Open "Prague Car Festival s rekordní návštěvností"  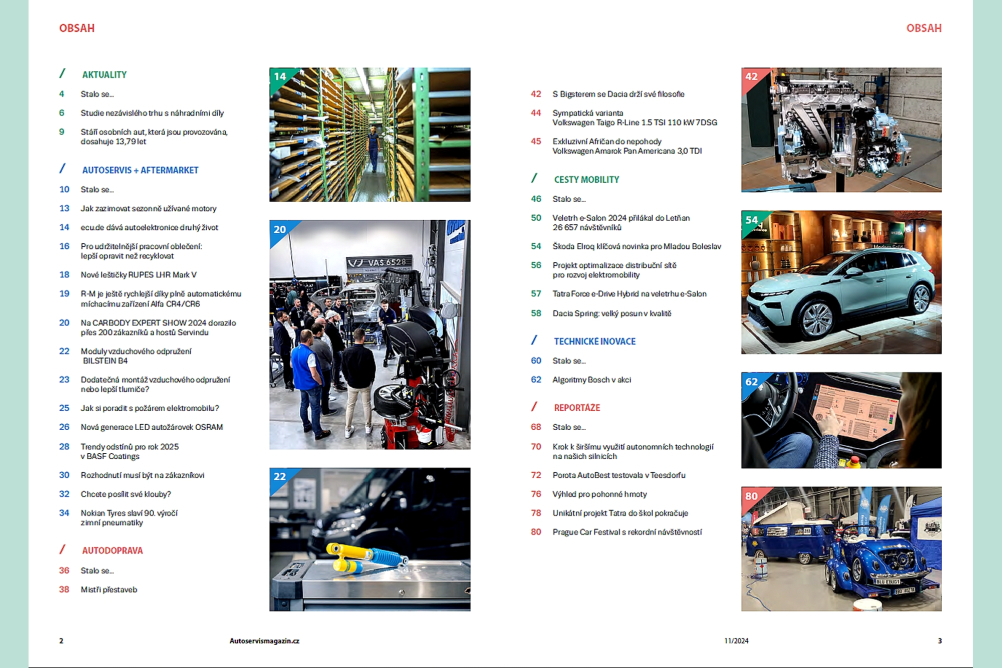(x=628, y=532)
